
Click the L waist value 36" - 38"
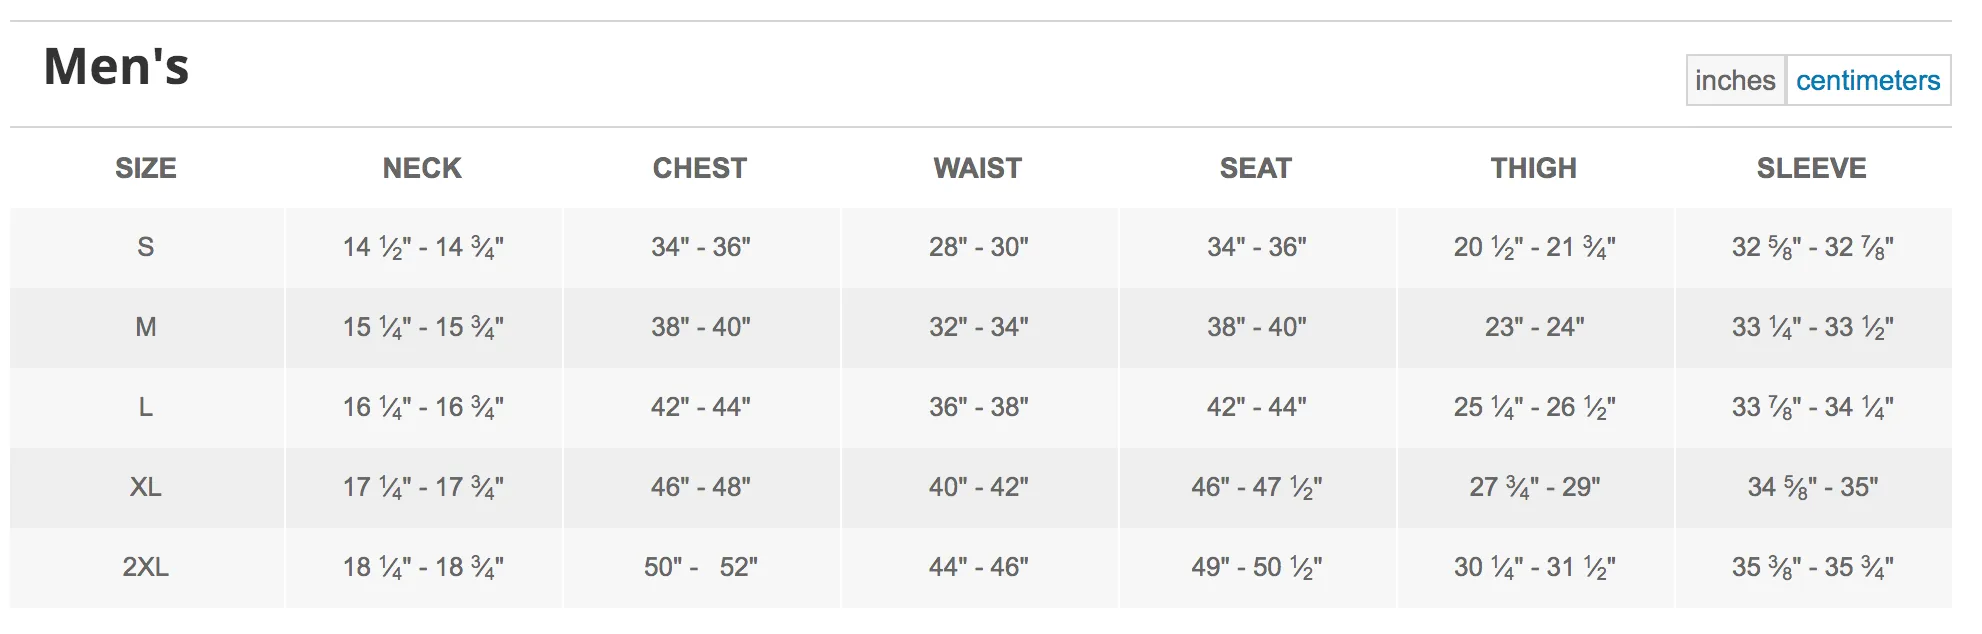tap(979, 407)
